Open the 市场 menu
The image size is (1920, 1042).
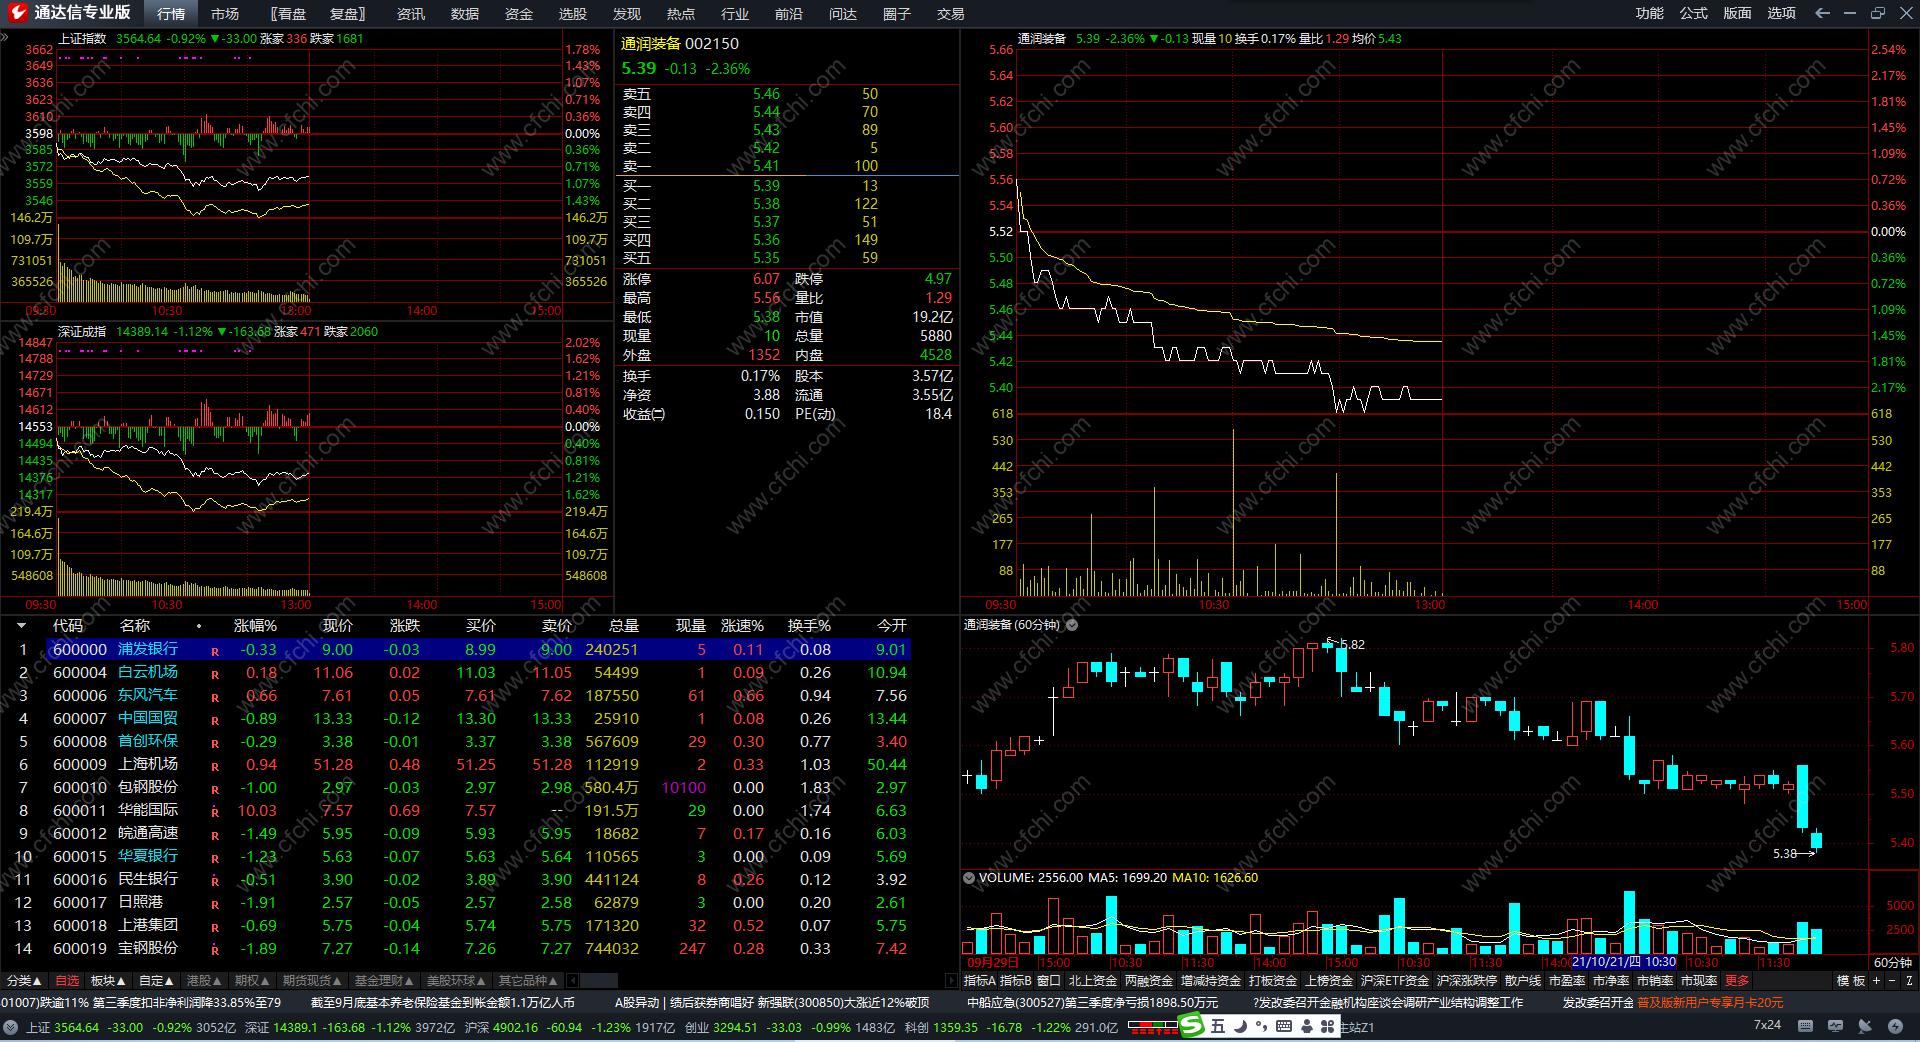[x=225, y=13]
